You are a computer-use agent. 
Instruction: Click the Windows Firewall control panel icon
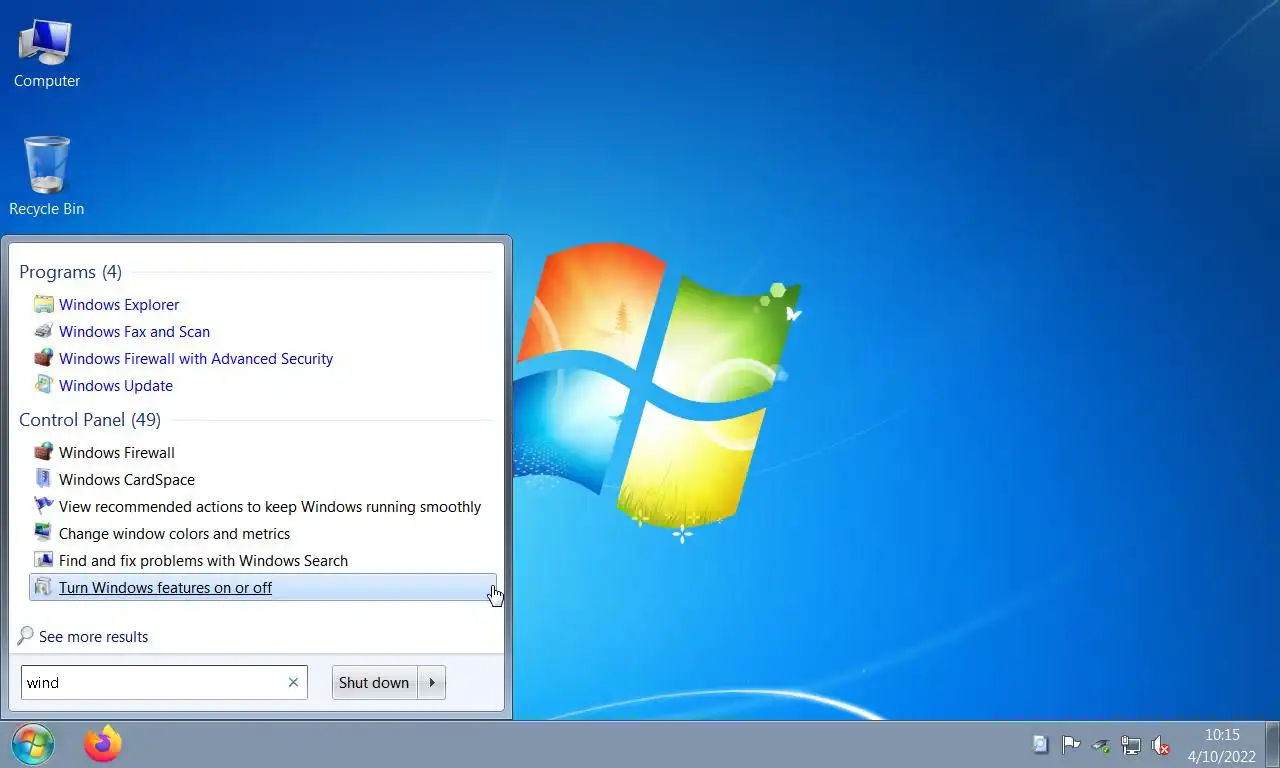pos(43,452)
